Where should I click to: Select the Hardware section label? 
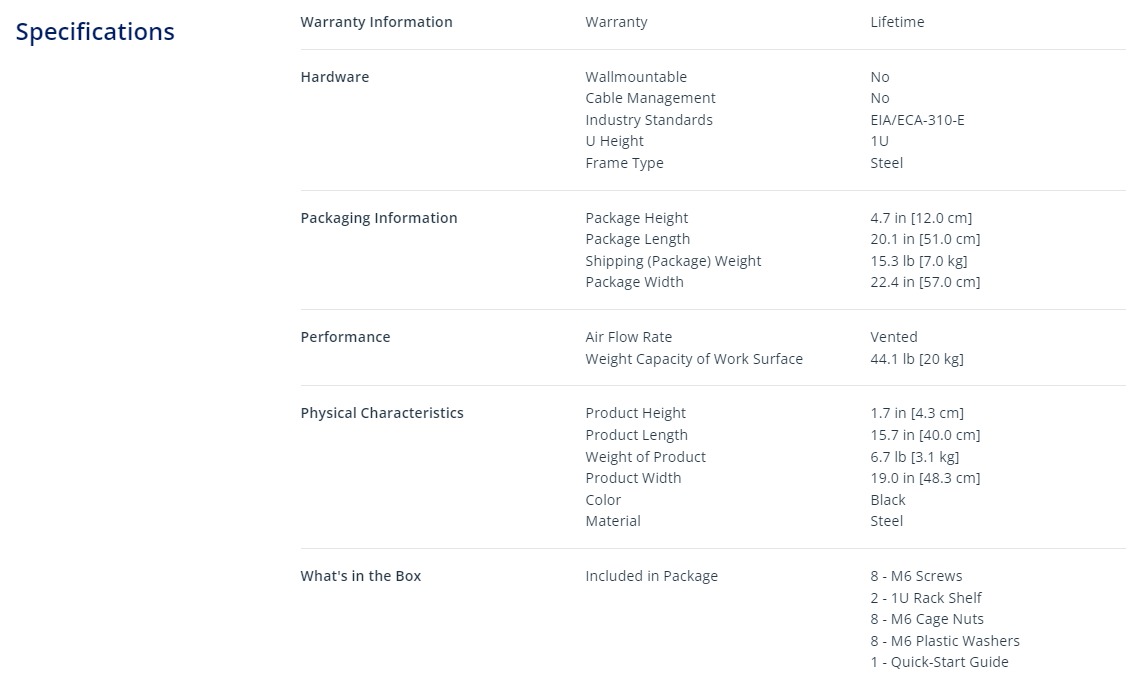coord(335,77)
